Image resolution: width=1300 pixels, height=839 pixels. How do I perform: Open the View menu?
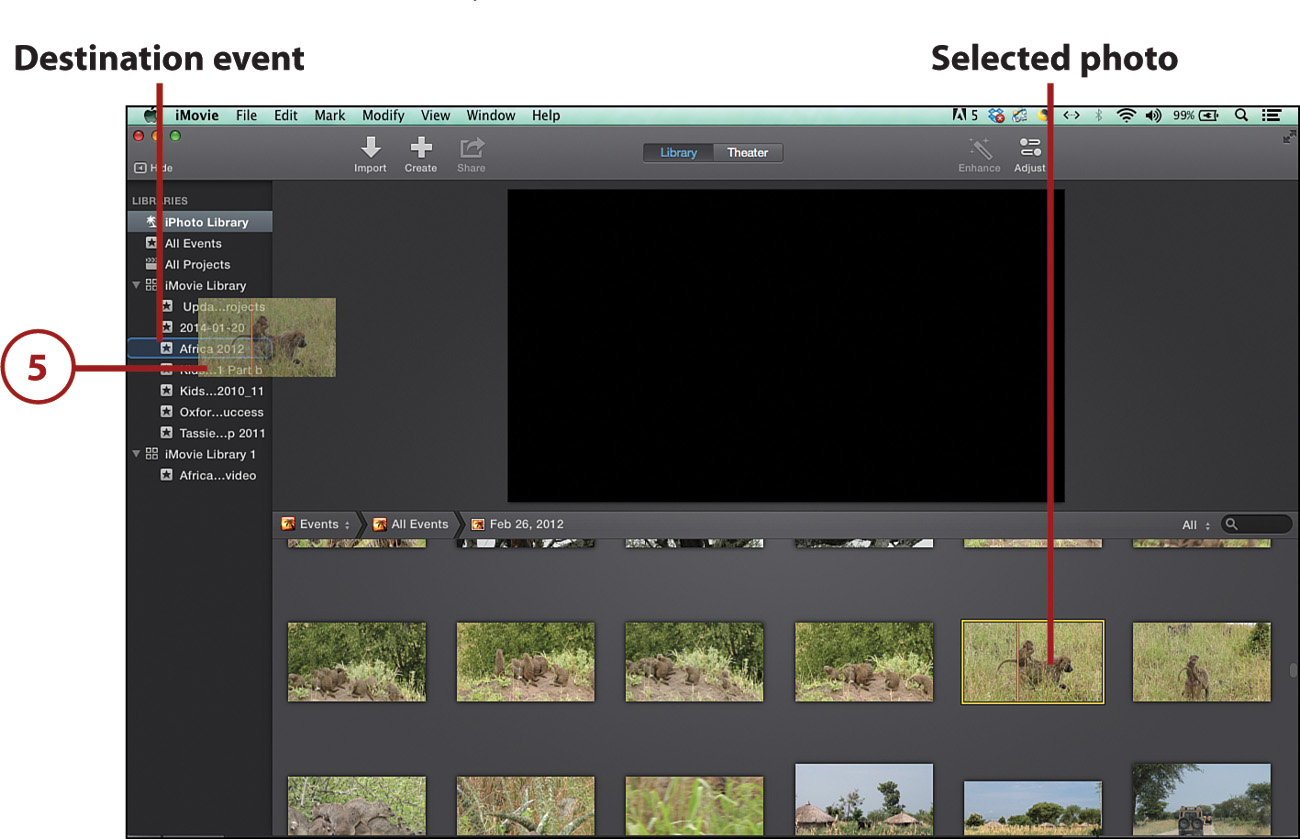coord(435,115)
